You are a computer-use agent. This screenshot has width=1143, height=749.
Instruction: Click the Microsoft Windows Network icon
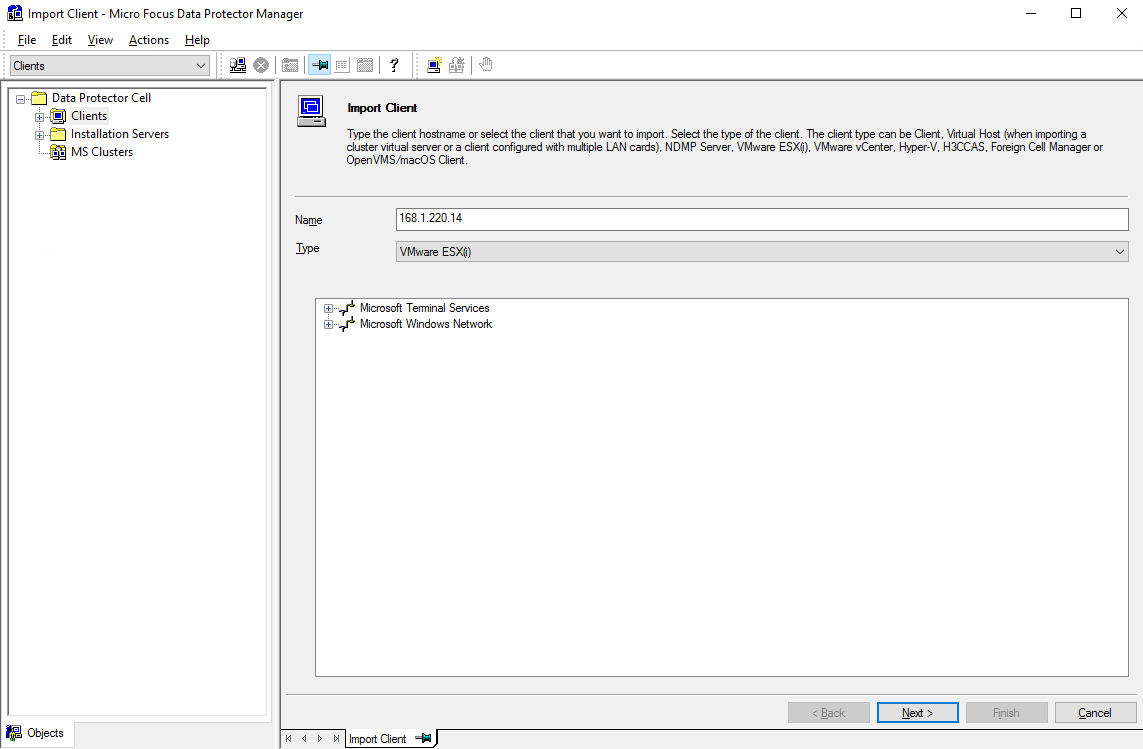click(x=347, y=324)
